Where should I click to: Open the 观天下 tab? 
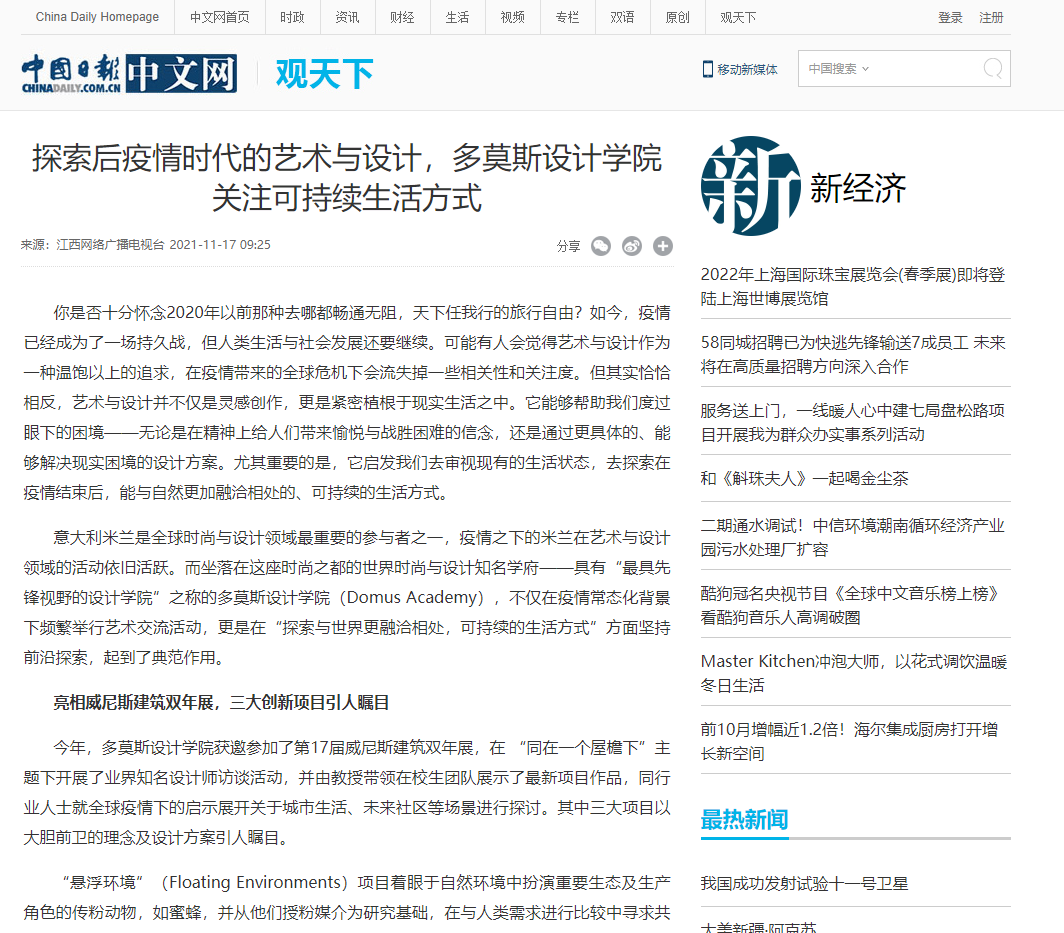pos(737,17)
